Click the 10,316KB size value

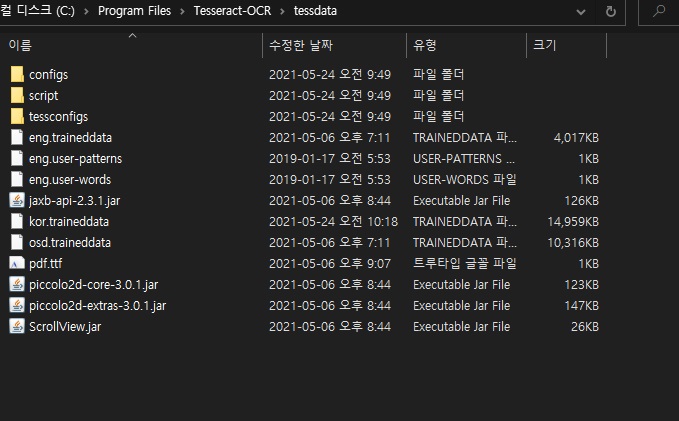click(573, 243)
